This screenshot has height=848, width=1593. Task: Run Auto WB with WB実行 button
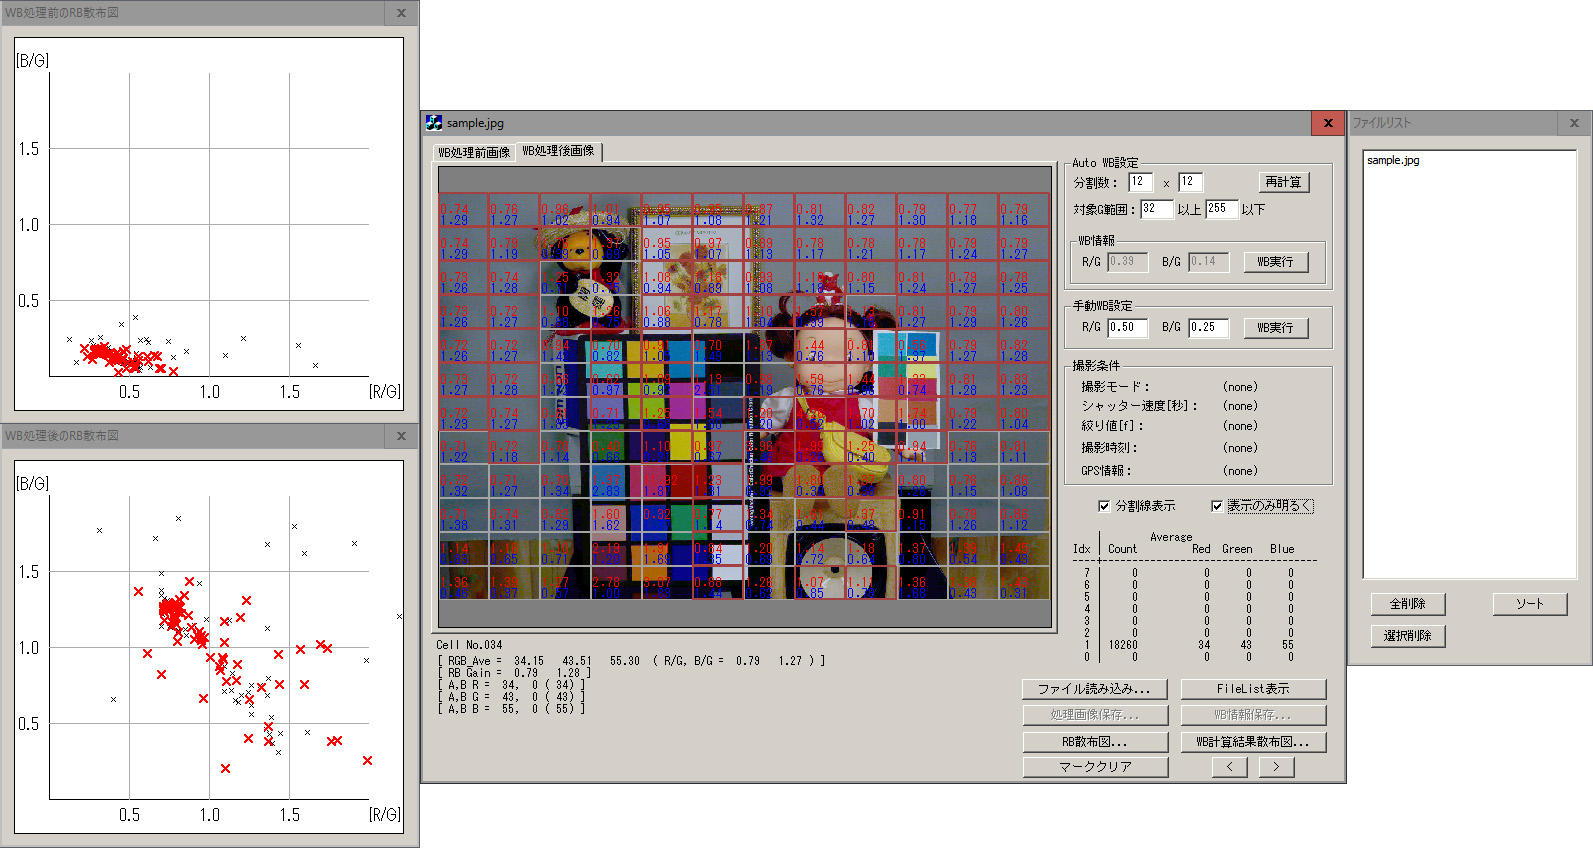(x=1275, y=262)
